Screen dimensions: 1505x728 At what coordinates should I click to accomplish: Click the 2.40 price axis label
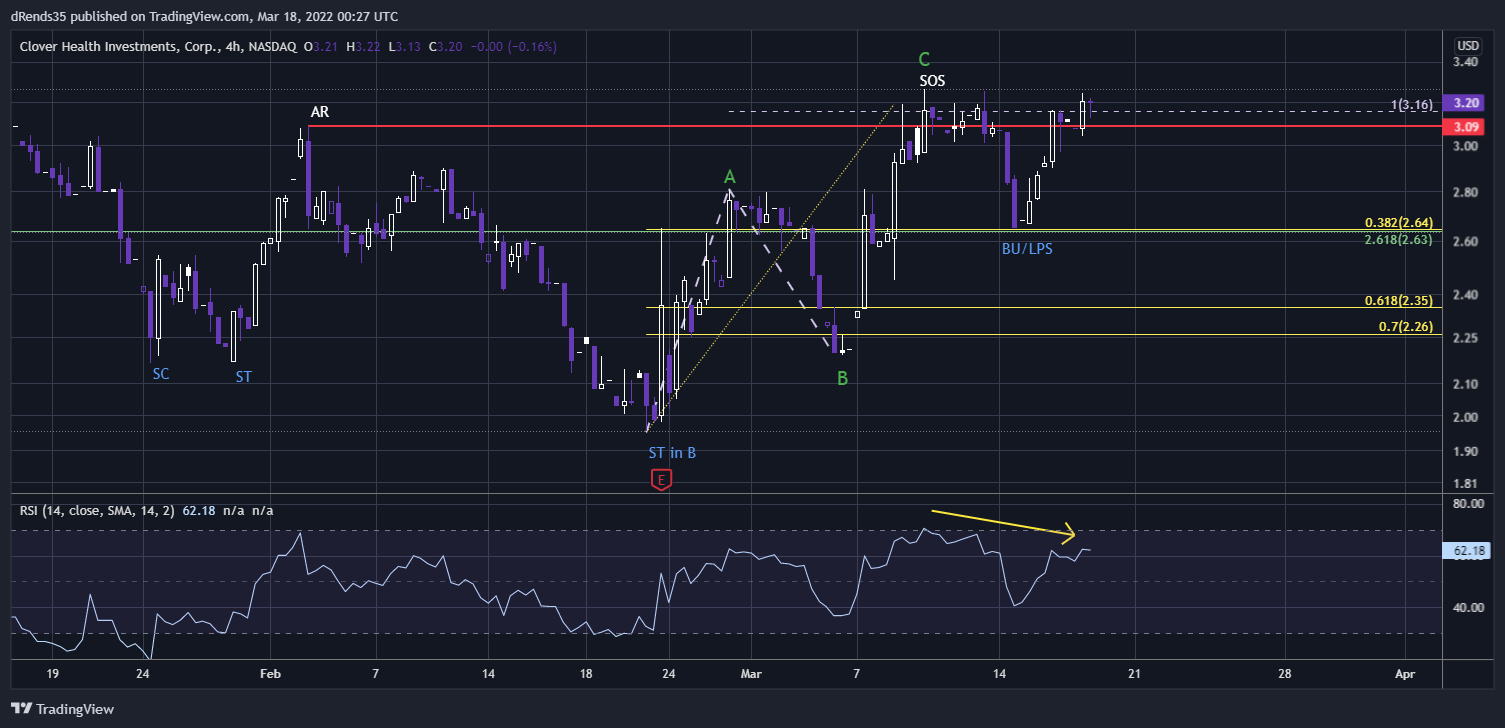pyautogui.click(x=1466, y=295)
